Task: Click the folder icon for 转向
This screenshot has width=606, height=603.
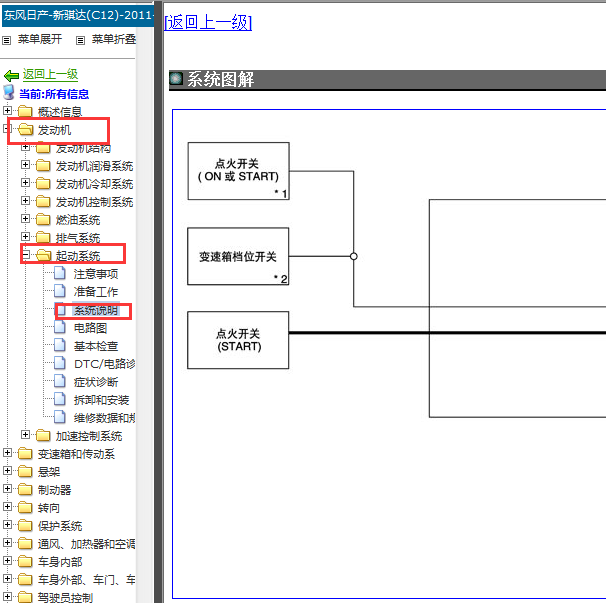Action: [25, 507]
